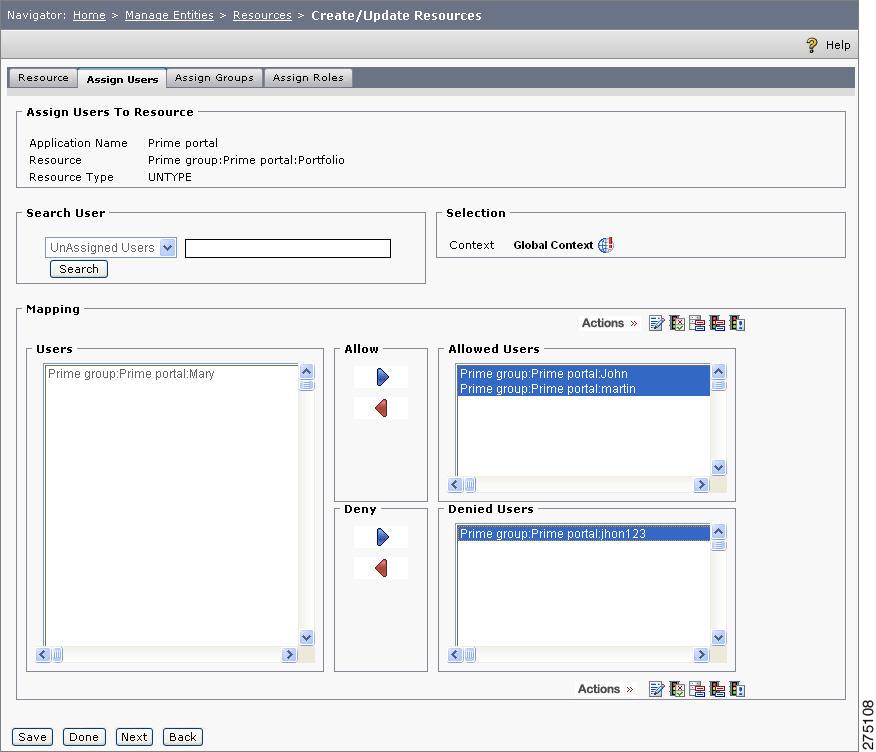Click the Users list scroll left arrow
This screenshot has width=876, height=752.
click(43, 655)
